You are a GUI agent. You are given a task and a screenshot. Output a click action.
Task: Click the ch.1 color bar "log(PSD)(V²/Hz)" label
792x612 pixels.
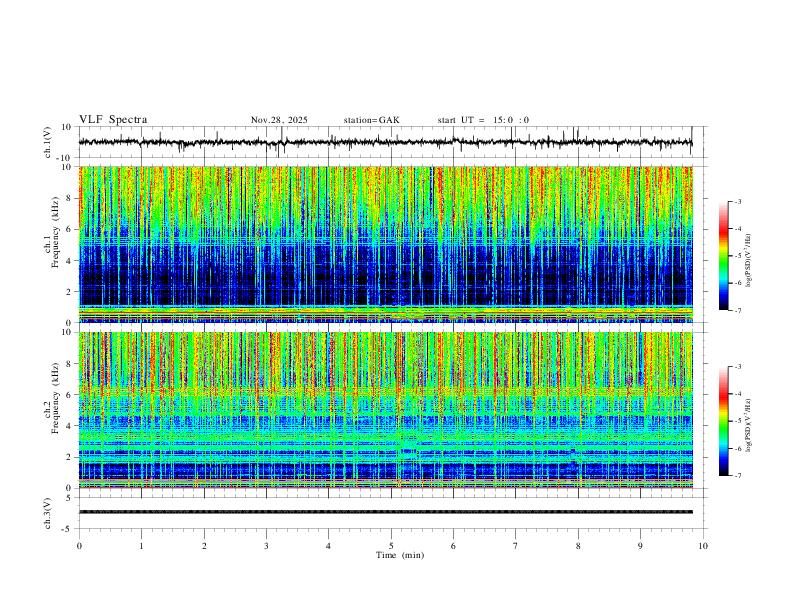(x=749, y=261)
